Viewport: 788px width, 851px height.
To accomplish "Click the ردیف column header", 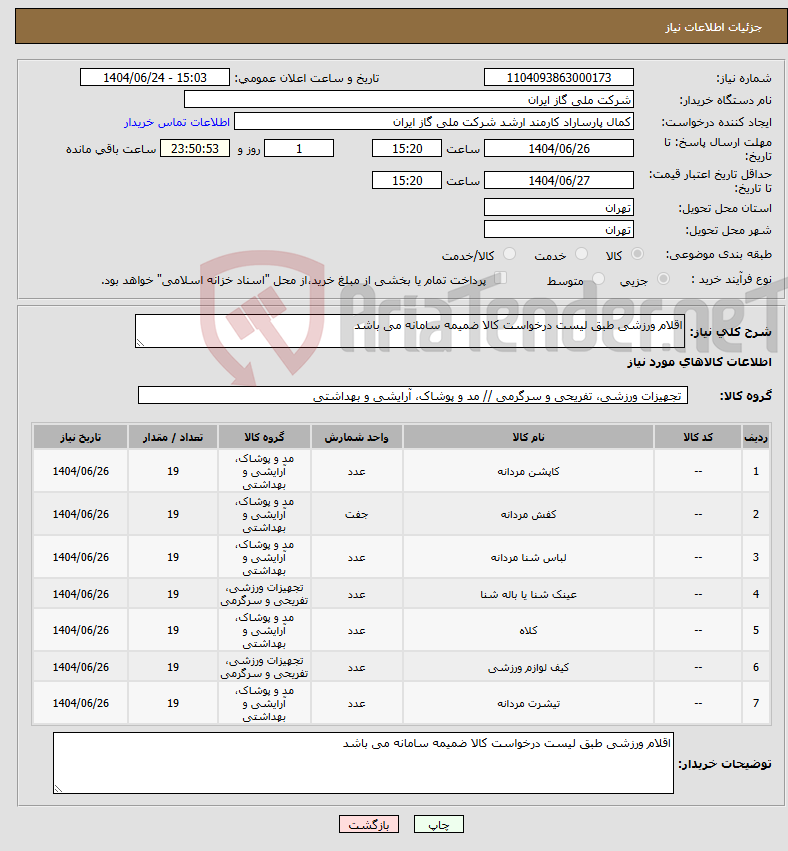I will coord(756,437).
